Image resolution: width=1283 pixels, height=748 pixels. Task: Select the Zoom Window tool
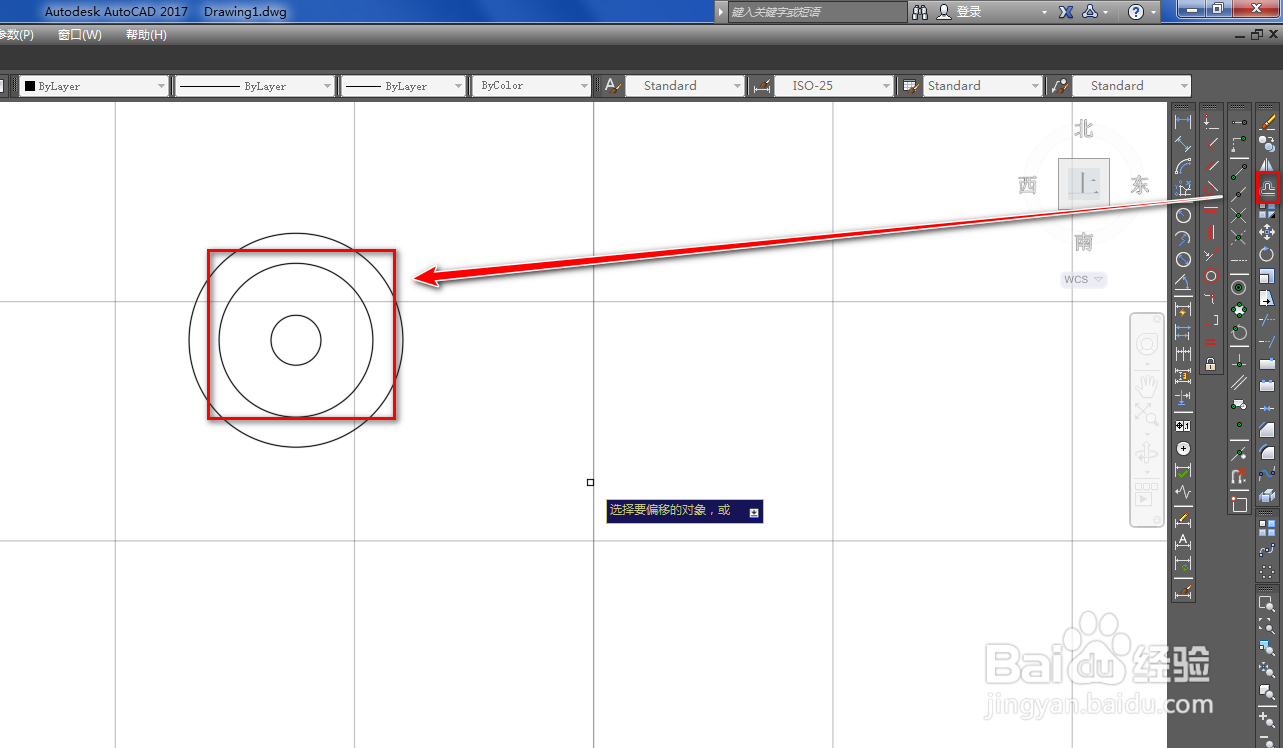pyautogui.click(x=1267, y=603)
